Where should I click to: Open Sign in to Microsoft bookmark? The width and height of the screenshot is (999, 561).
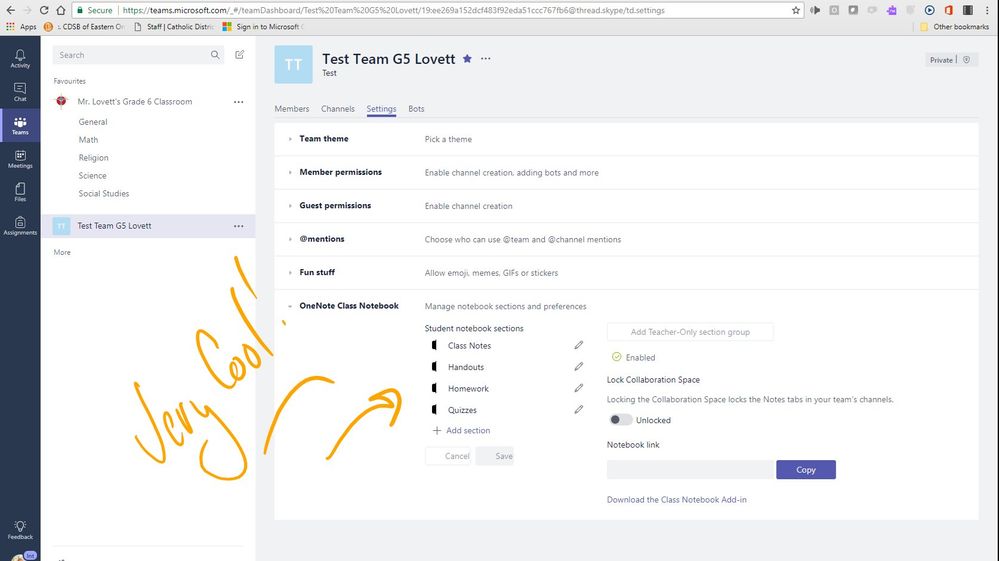pos(262,27)
